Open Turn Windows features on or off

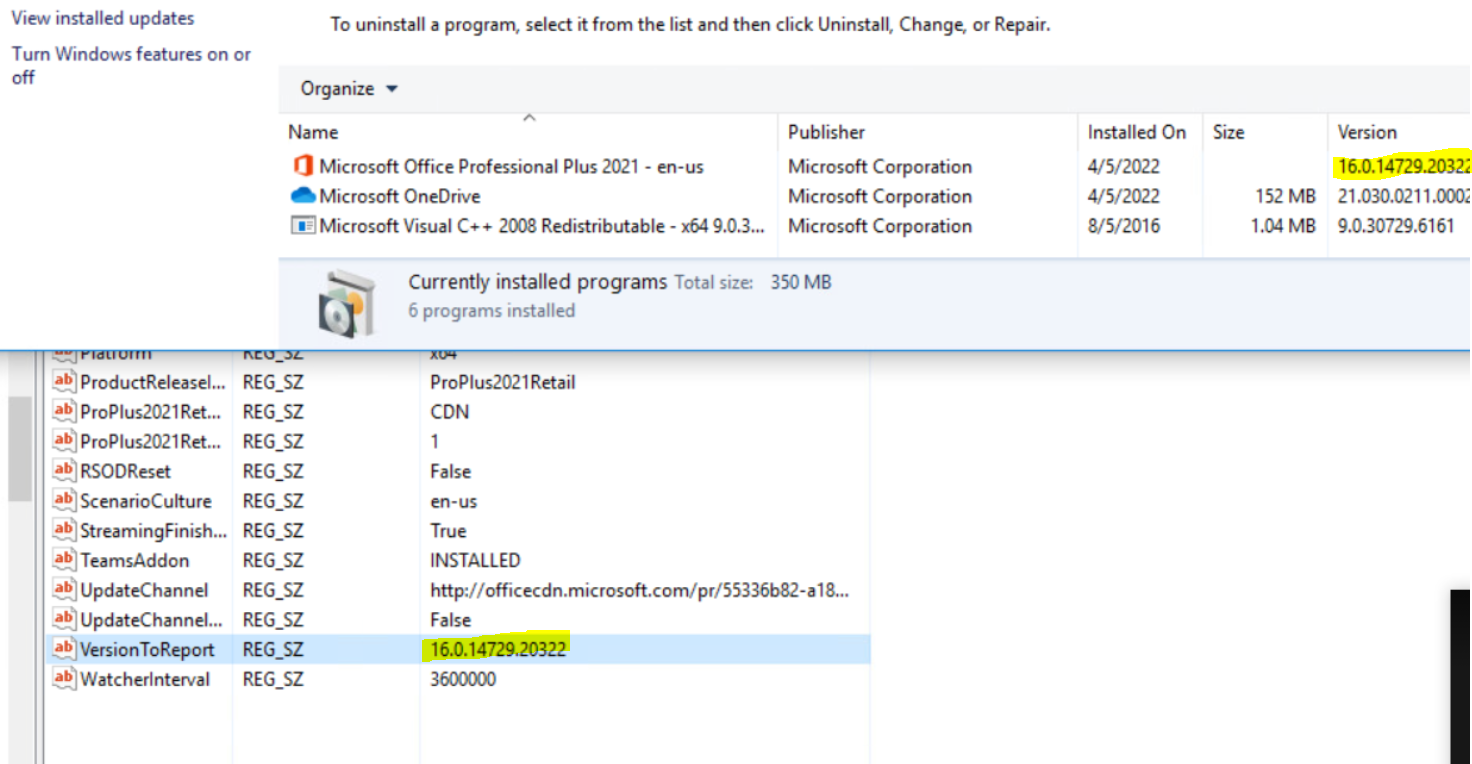pos(131,65)
